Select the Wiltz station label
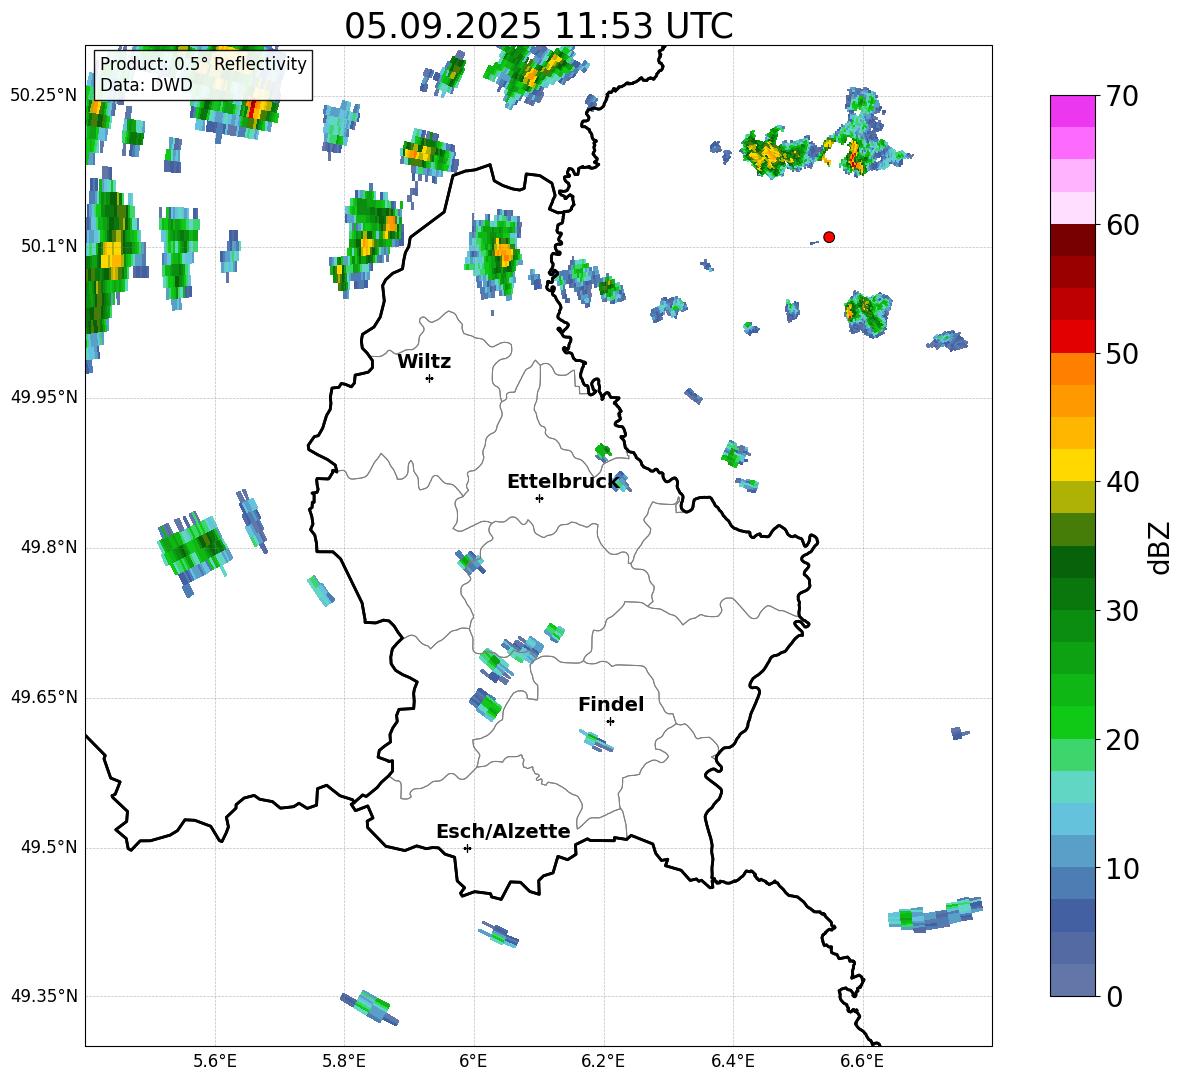Viewport: 1184px width, 1081px height. tap(424, 362)
